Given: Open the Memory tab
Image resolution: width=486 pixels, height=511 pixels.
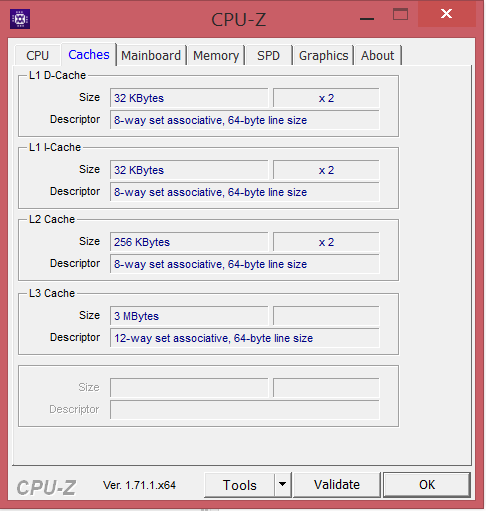Looking at the screenshot, I should tap(216, 56).
